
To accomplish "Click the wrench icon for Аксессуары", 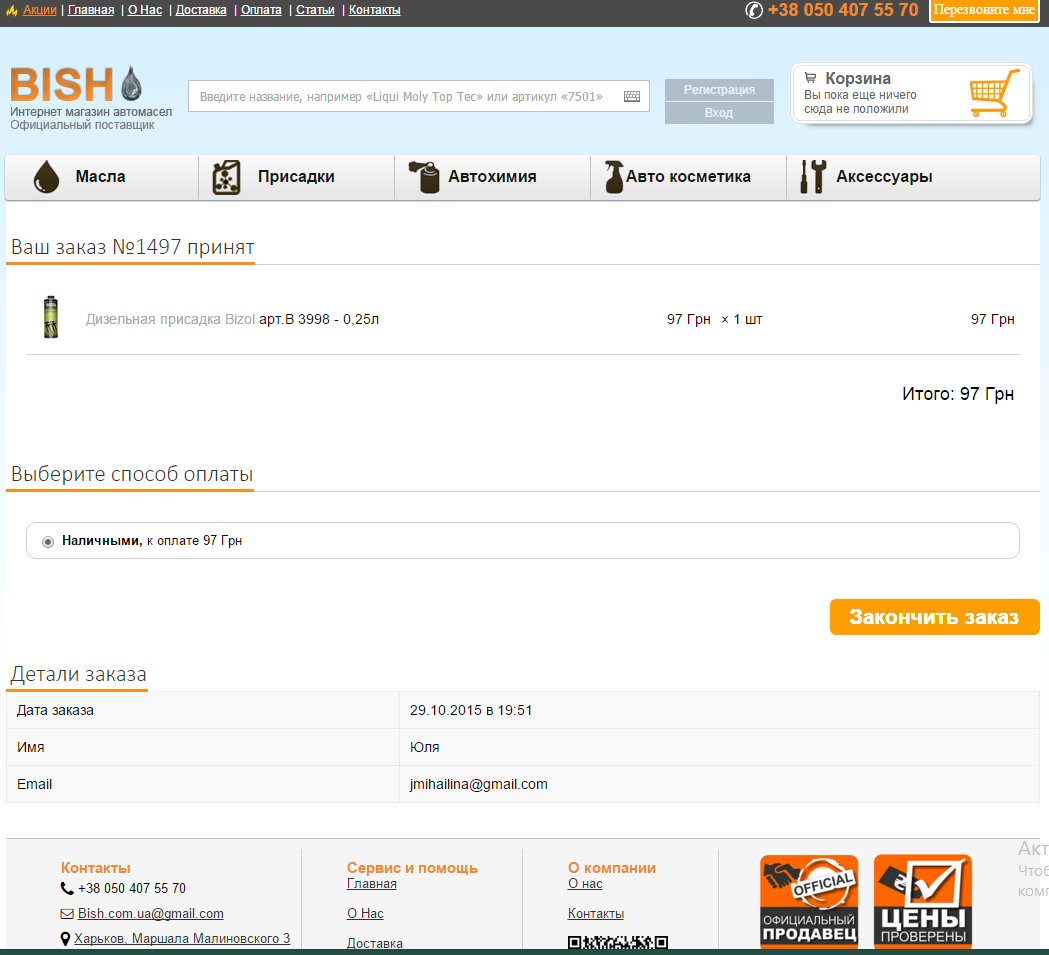I will [812, 177].
